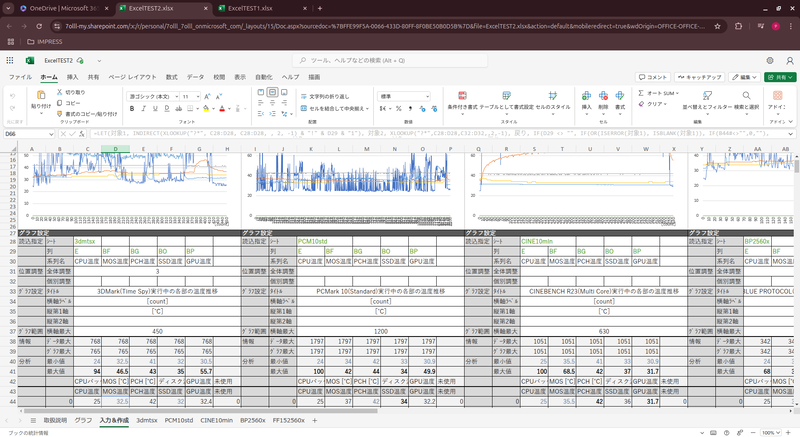
Task: Click the green Share (共有) button
Action: [780, 77]
